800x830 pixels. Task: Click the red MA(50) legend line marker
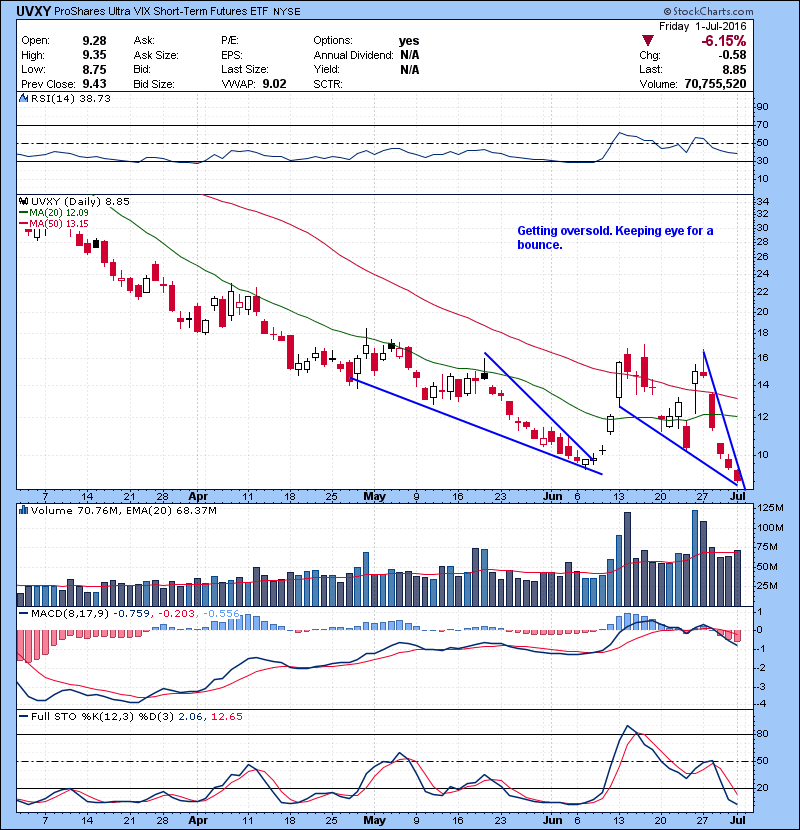(23, 224)
